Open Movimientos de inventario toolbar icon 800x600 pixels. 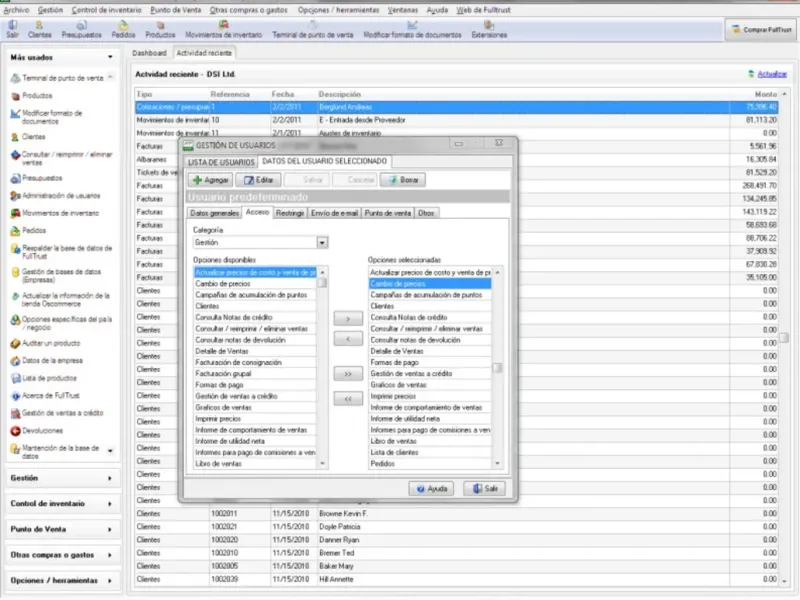pyautogui.click(x=223, y=30)
